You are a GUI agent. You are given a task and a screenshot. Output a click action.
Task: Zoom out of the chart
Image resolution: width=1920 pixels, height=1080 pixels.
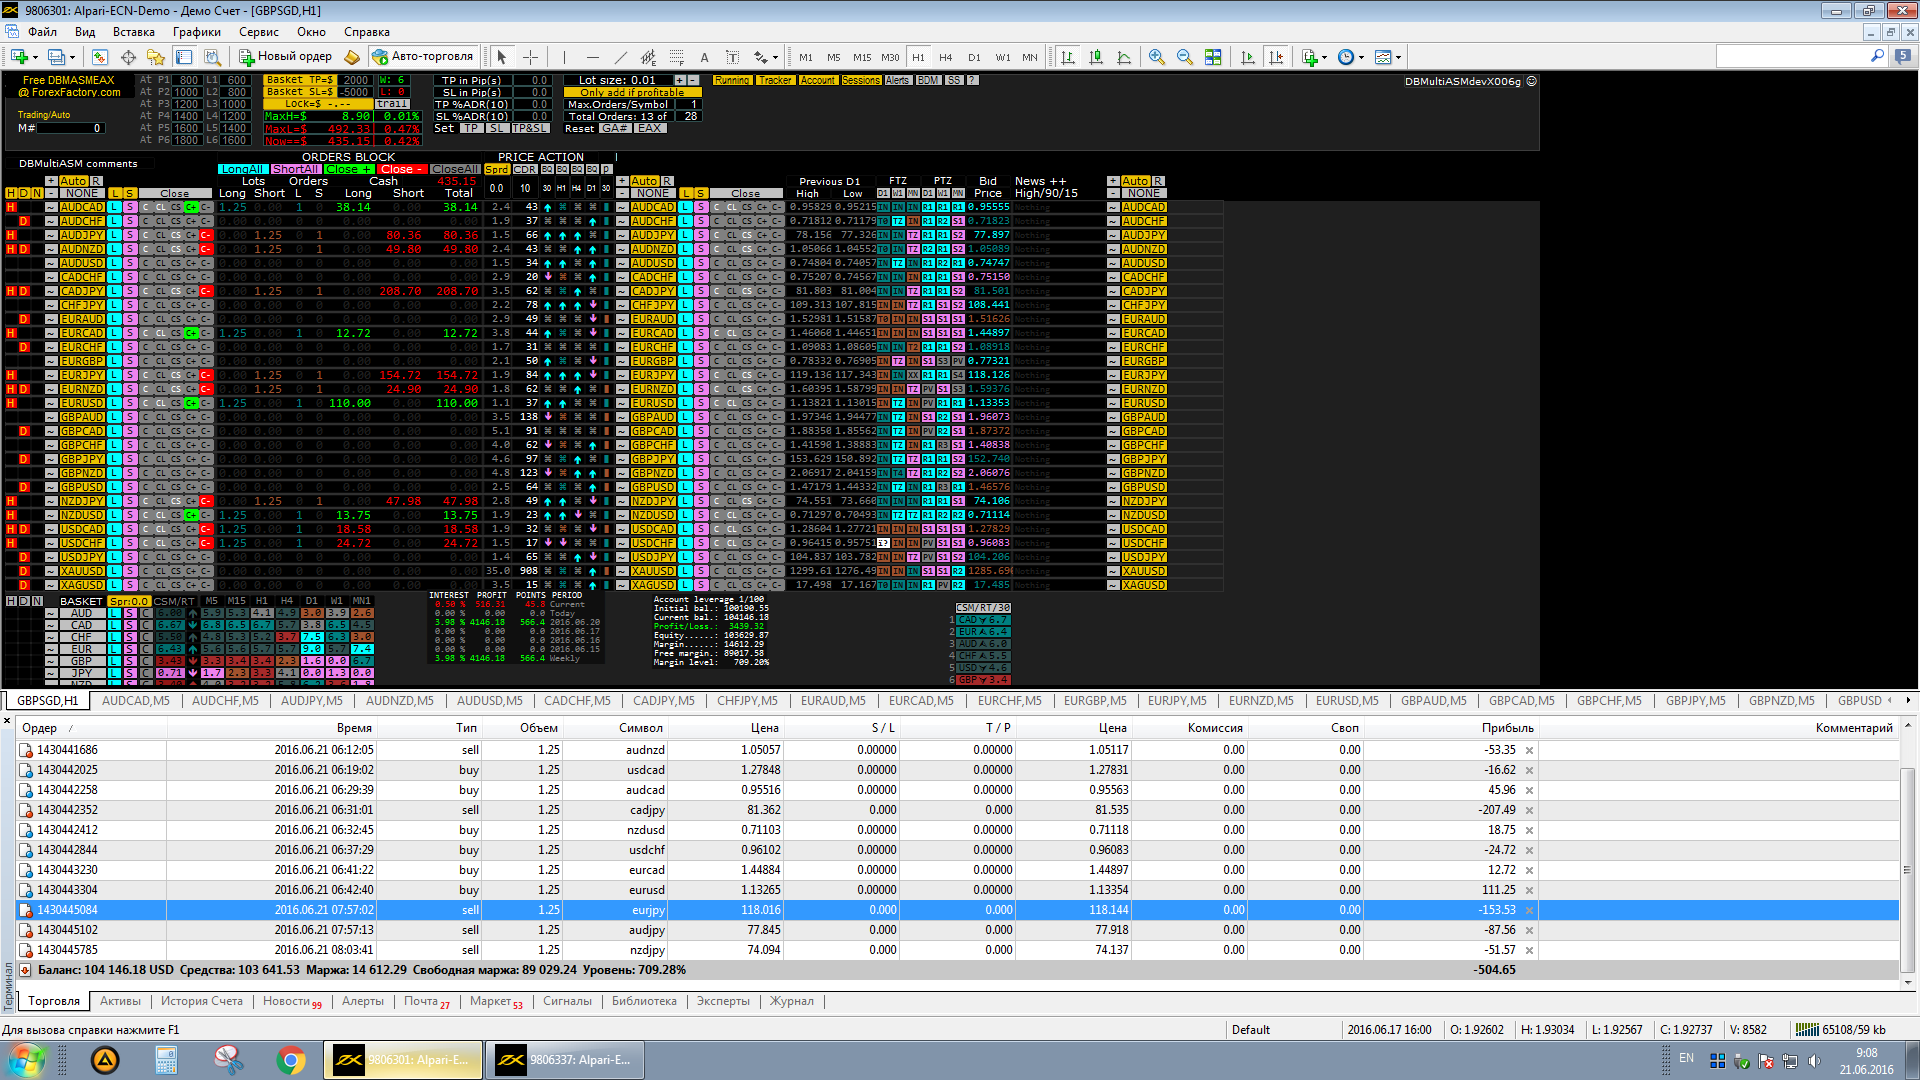tap(1185, 57)
